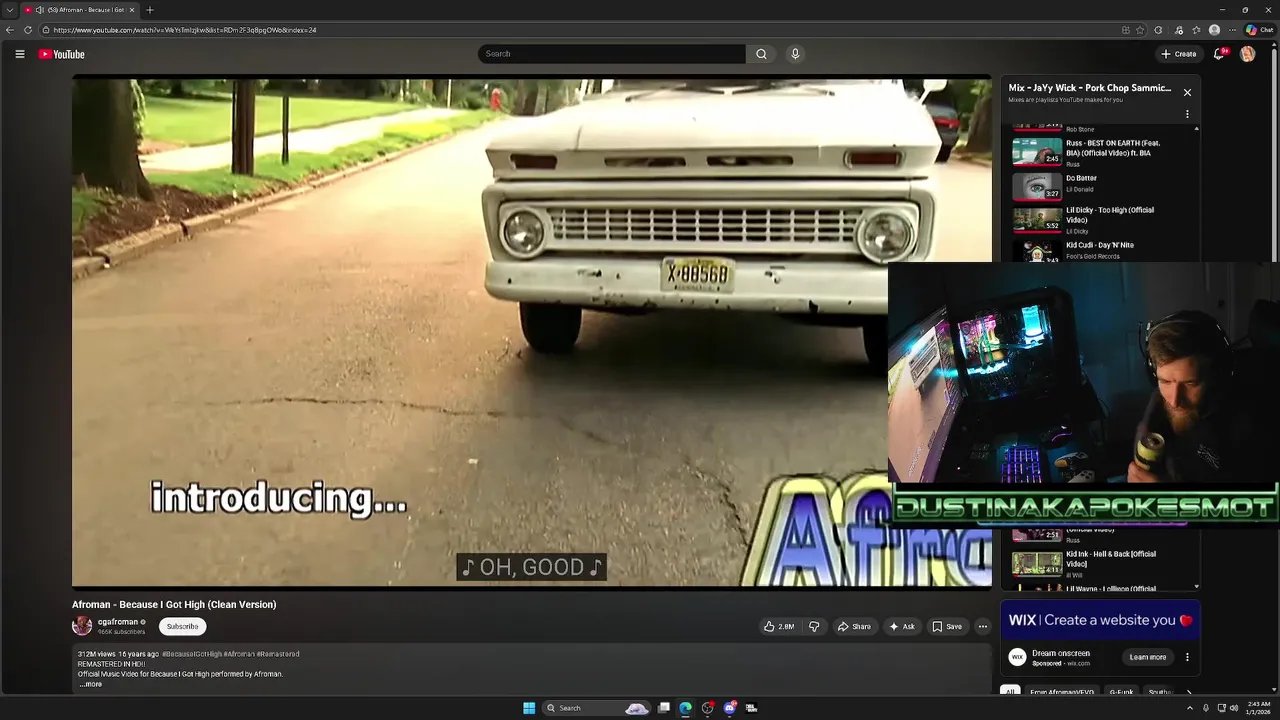Expand the description with ...more
Image resolution: width=1280 pixels, height=720 pixels.
pyautogui.click(x=91, y=684)
